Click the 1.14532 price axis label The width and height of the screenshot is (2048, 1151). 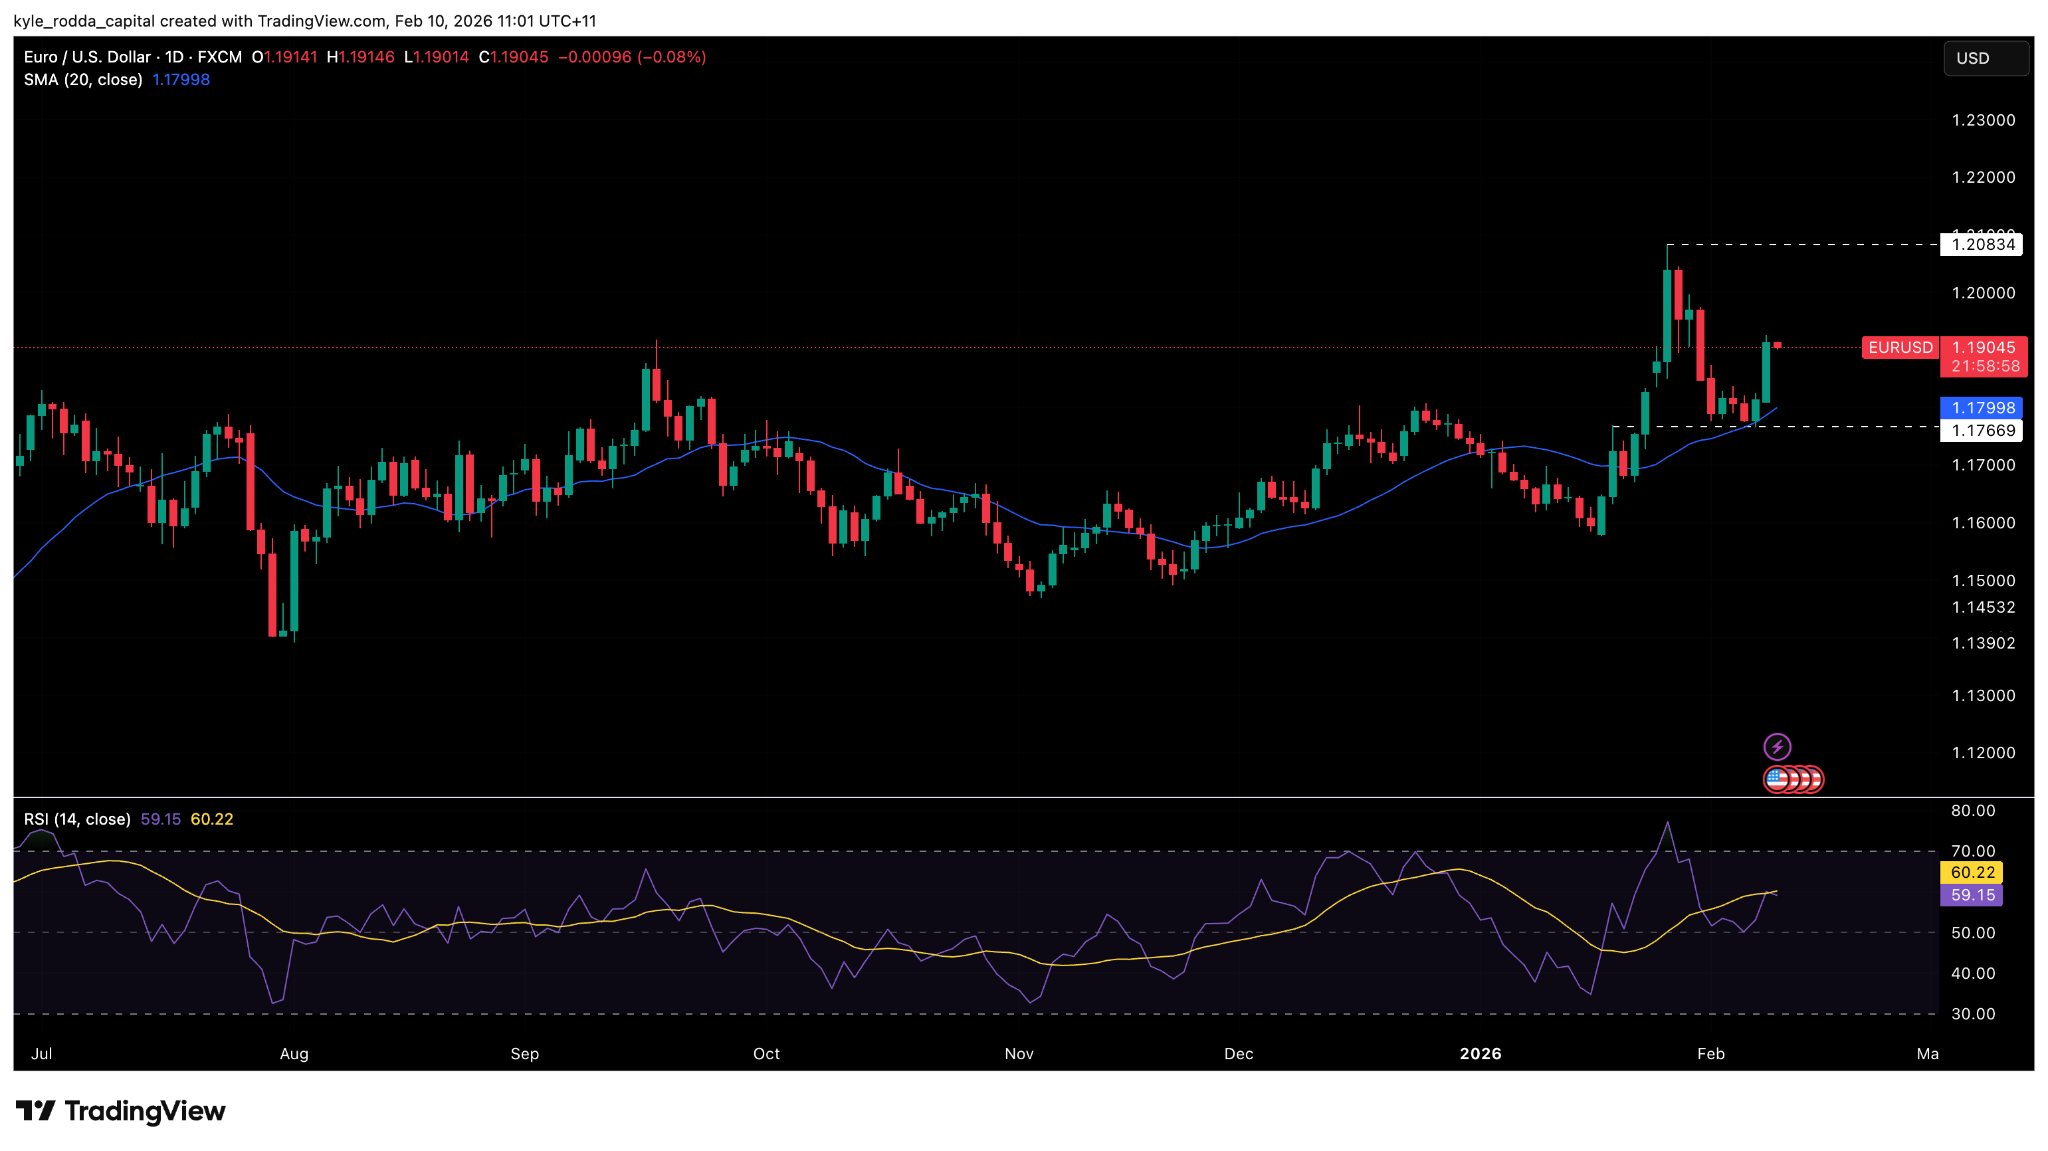pyautogui.click(x=1983, y=607)
